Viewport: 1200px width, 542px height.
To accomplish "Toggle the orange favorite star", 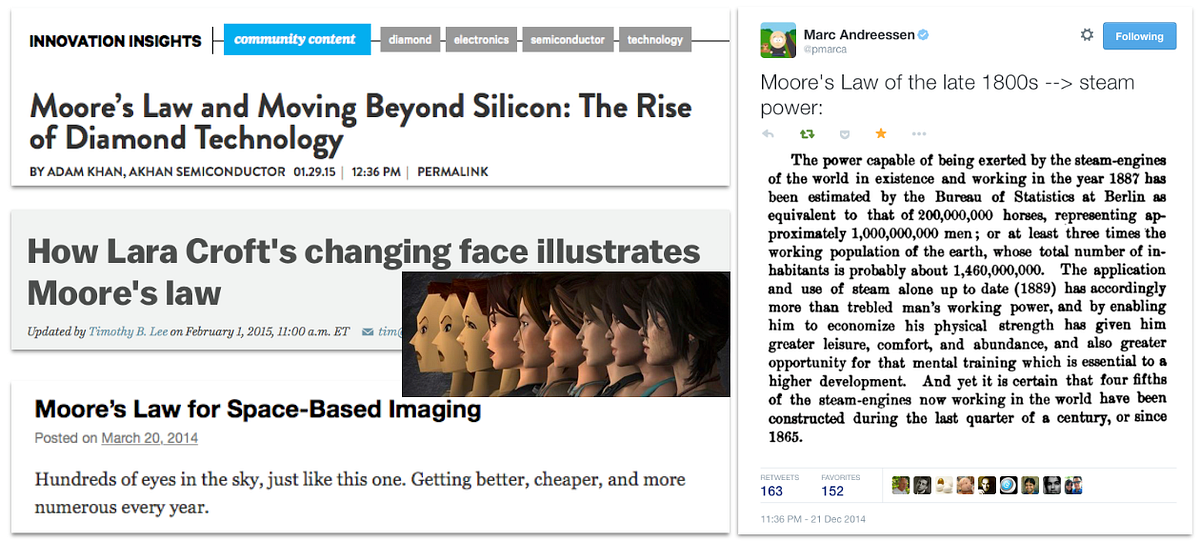I will coord(881,133).
